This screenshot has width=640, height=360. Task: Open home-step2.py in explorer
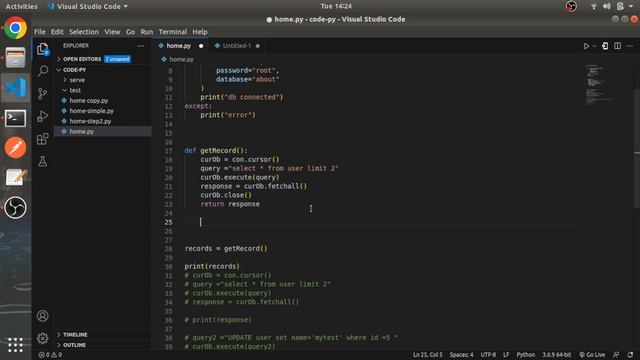tap(90, 121)
